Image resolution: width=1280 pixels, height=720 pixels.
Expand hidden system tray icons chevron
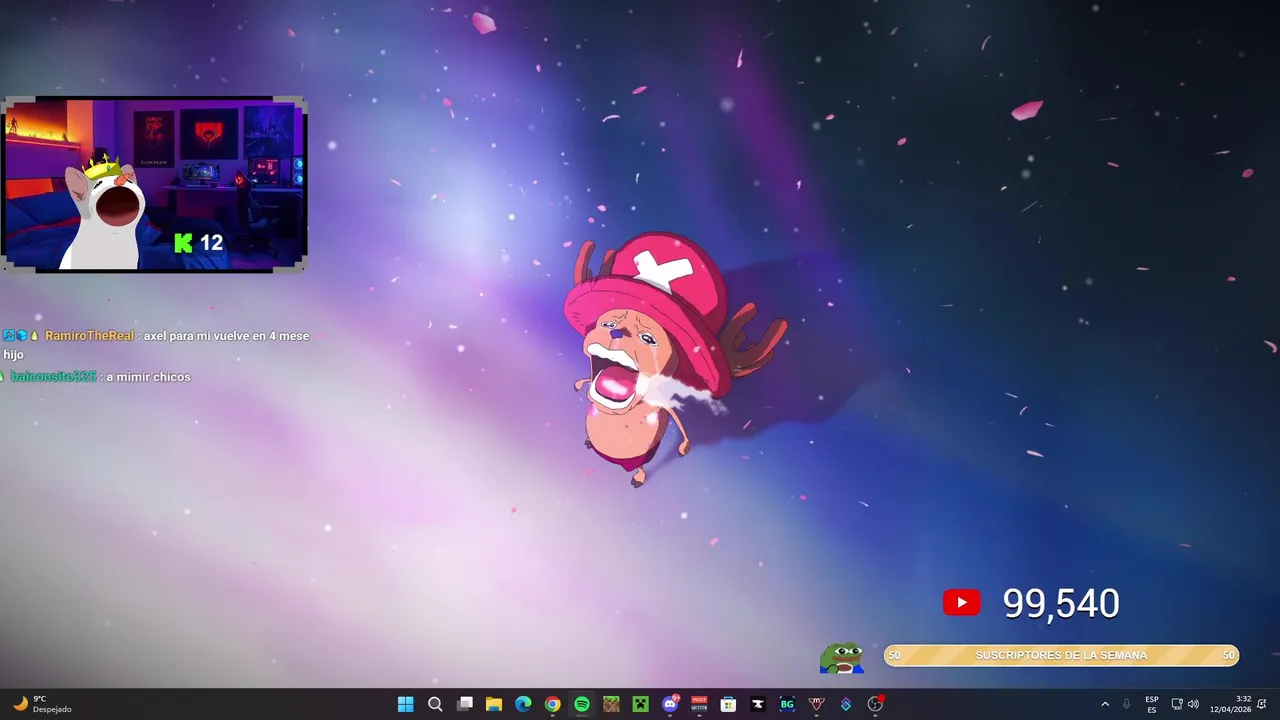1105,704
